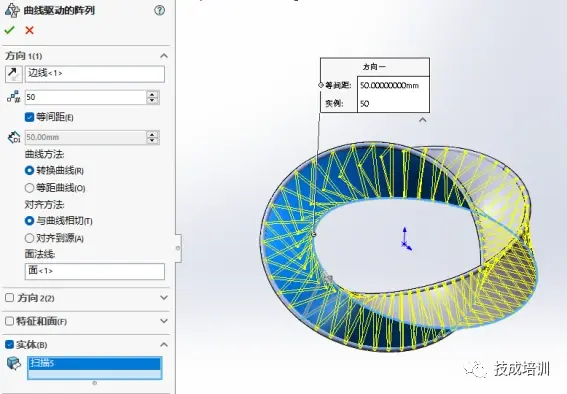Select 扫描5 in the bodies list

[94, 363]
